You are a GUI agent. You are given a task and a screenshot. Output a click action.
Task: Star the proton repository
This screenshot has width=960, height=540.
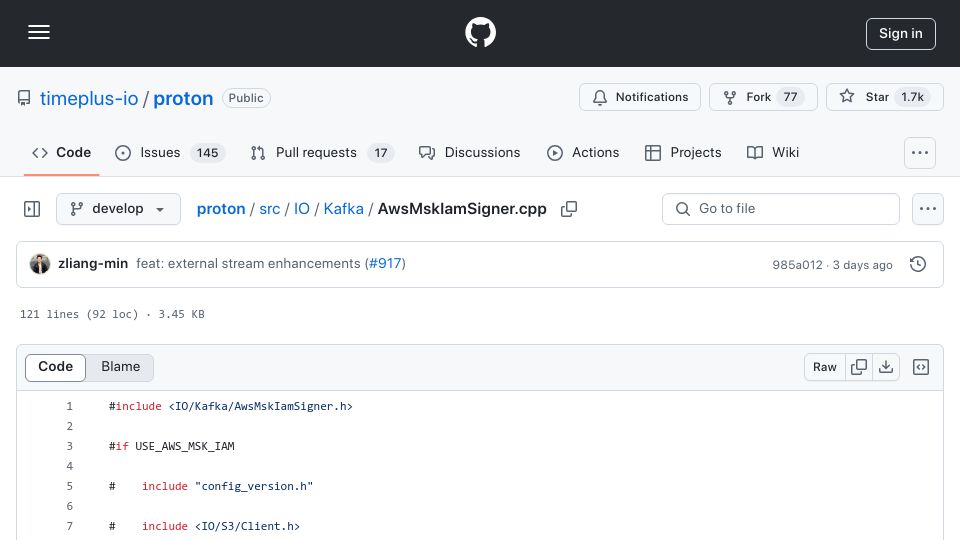click(x=885, y=97)
